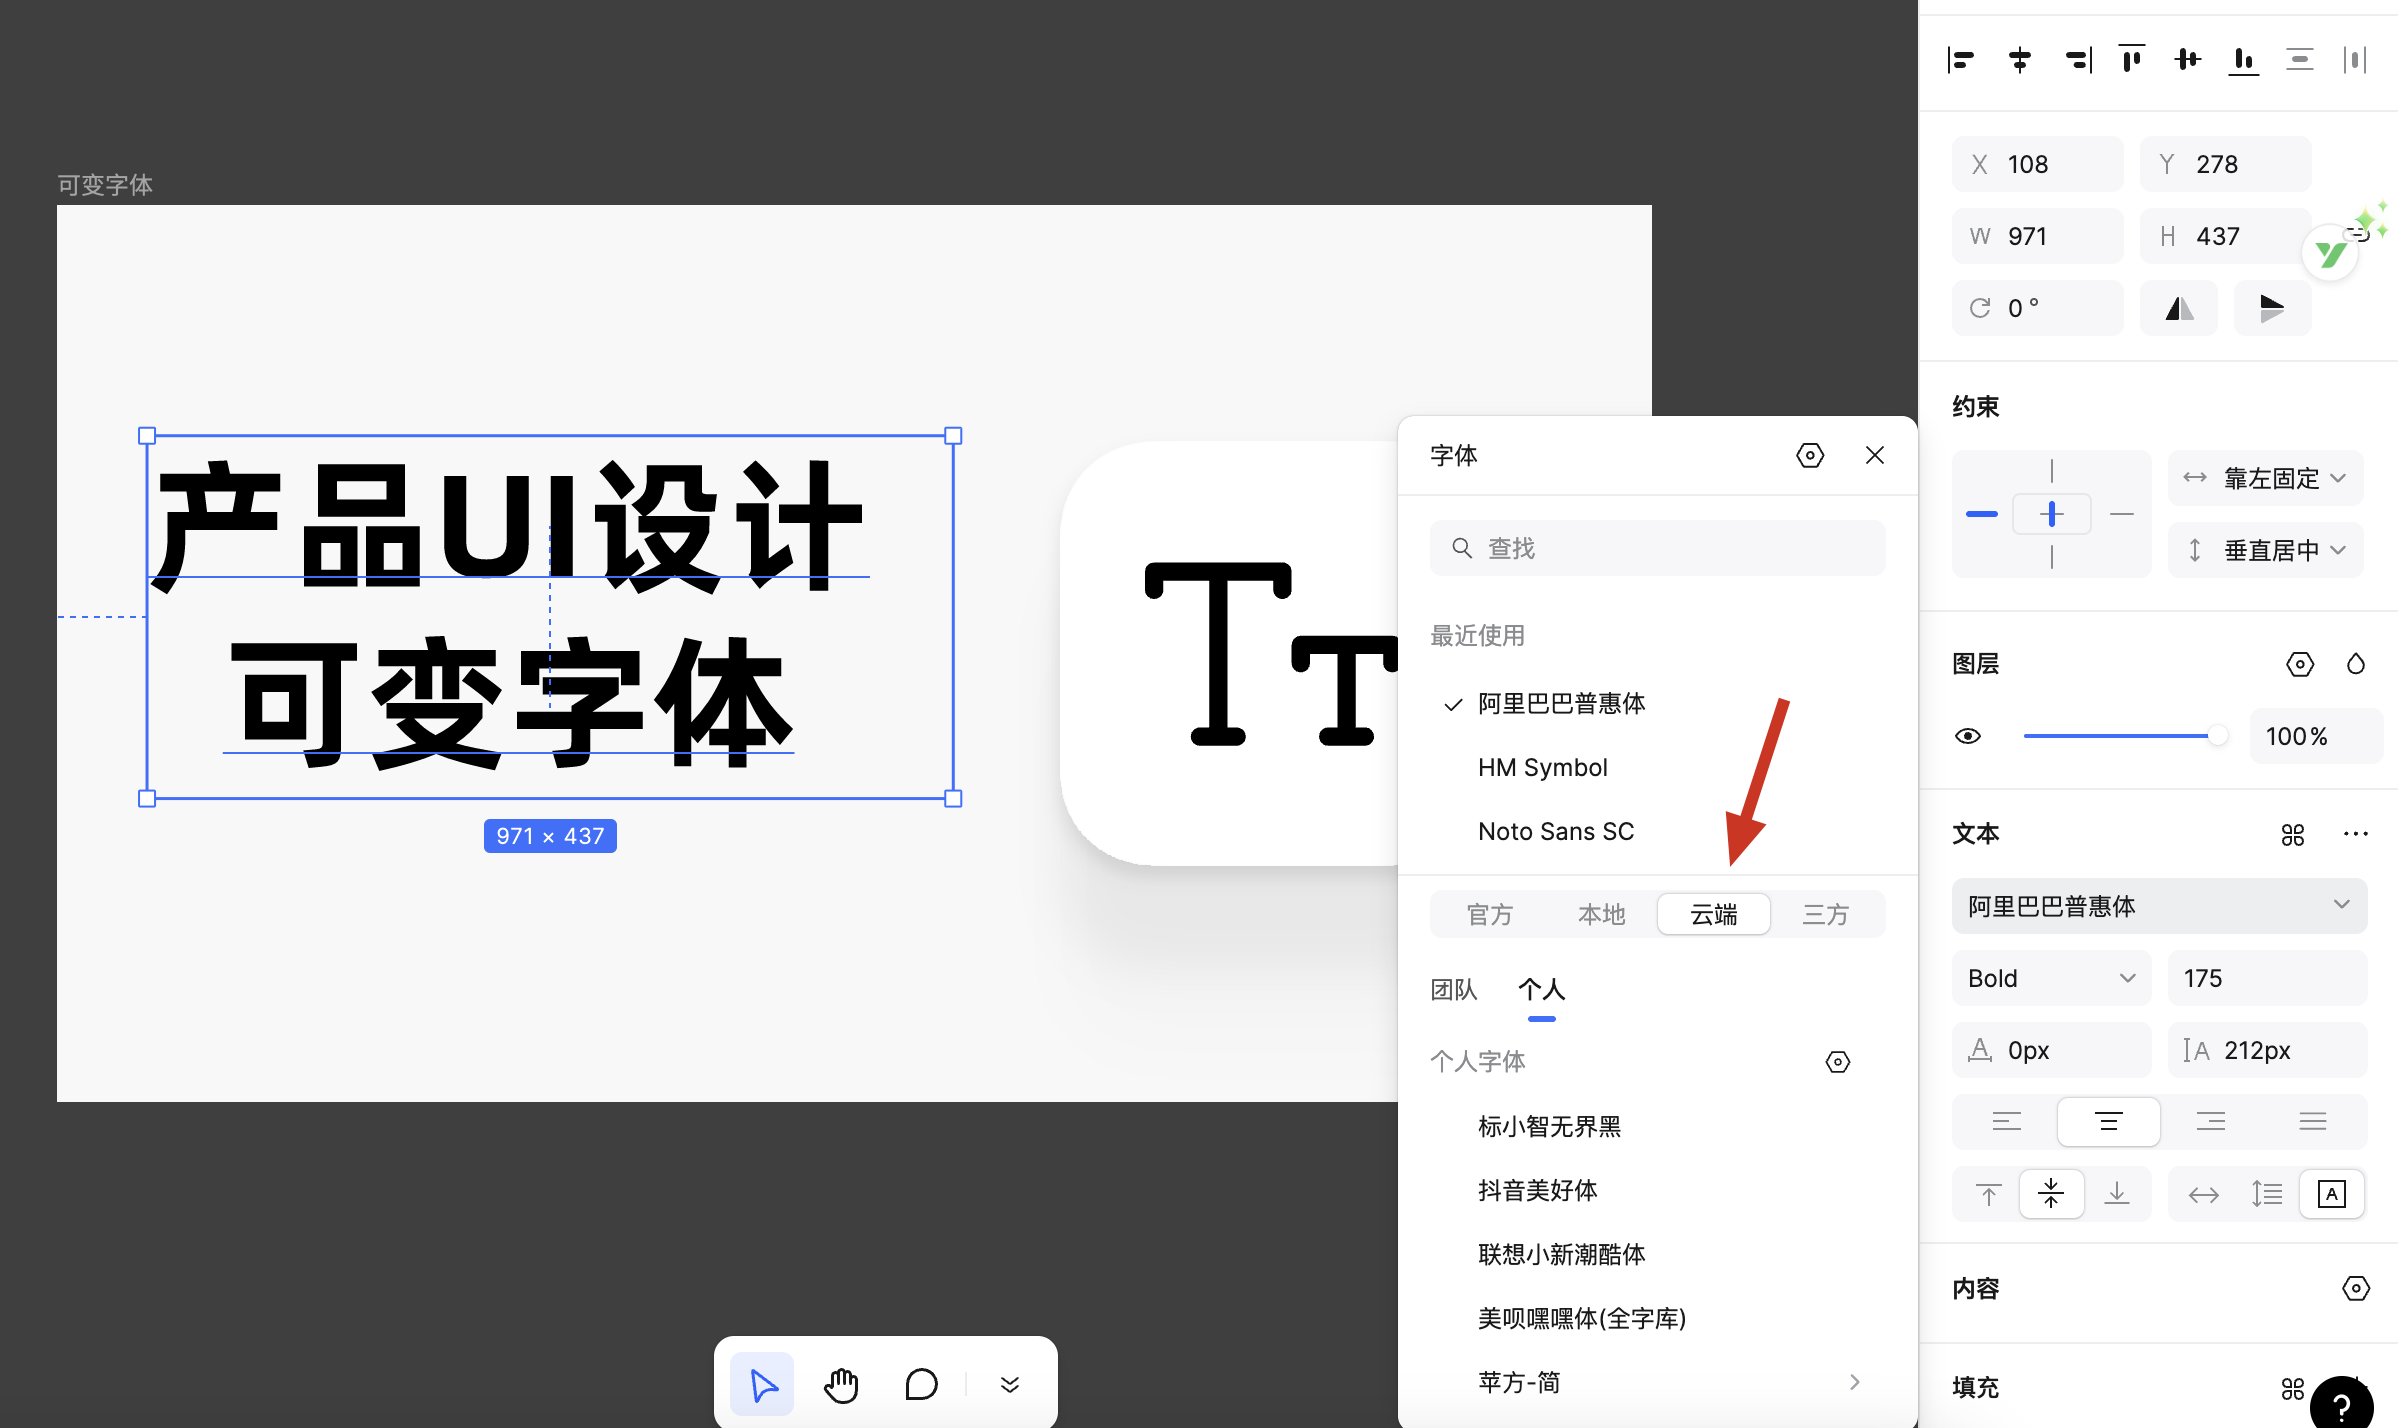This screenshot has height=1428, width=2398.
Task: Switch to the 本地 fonts tab
Action: click(x=1601, y=914)
